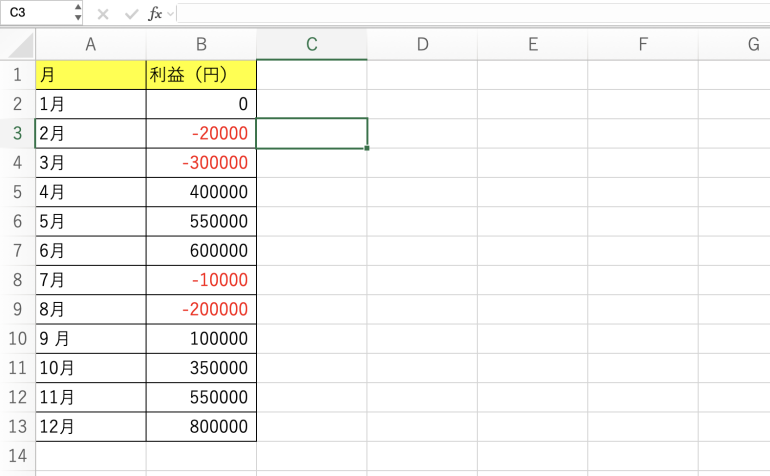Click cell containing 3月

(91, 163)
